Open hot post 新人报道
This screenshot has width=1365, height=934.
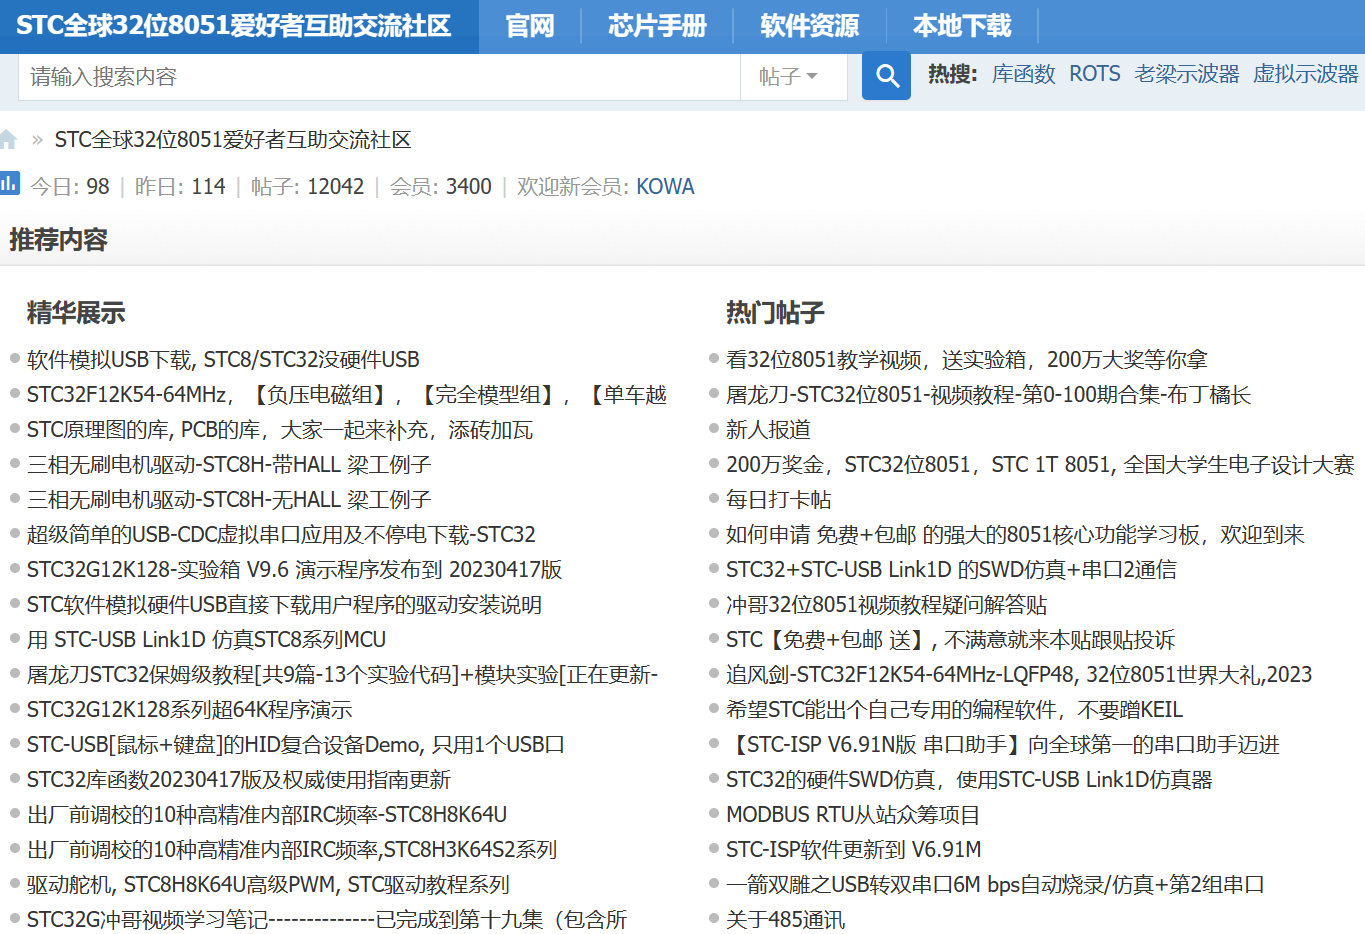coord(768,429)
